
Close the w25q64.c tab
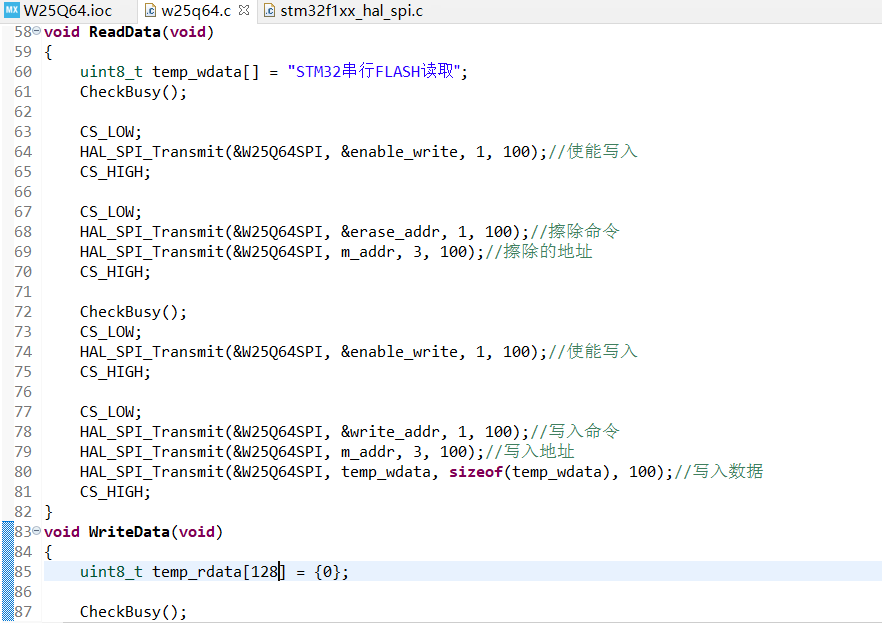point(244,10)
